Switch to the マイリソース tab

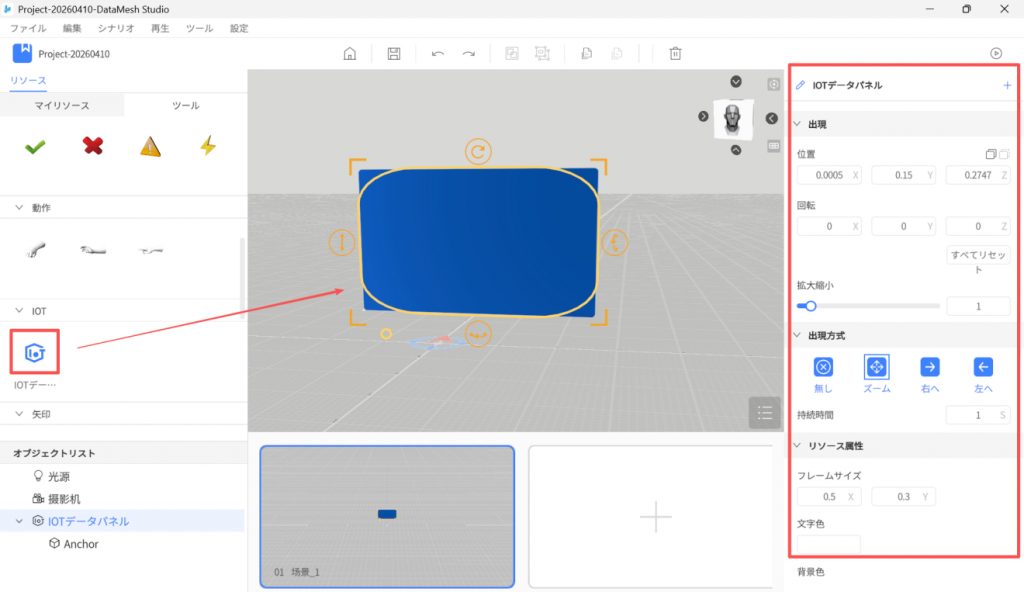62,105
